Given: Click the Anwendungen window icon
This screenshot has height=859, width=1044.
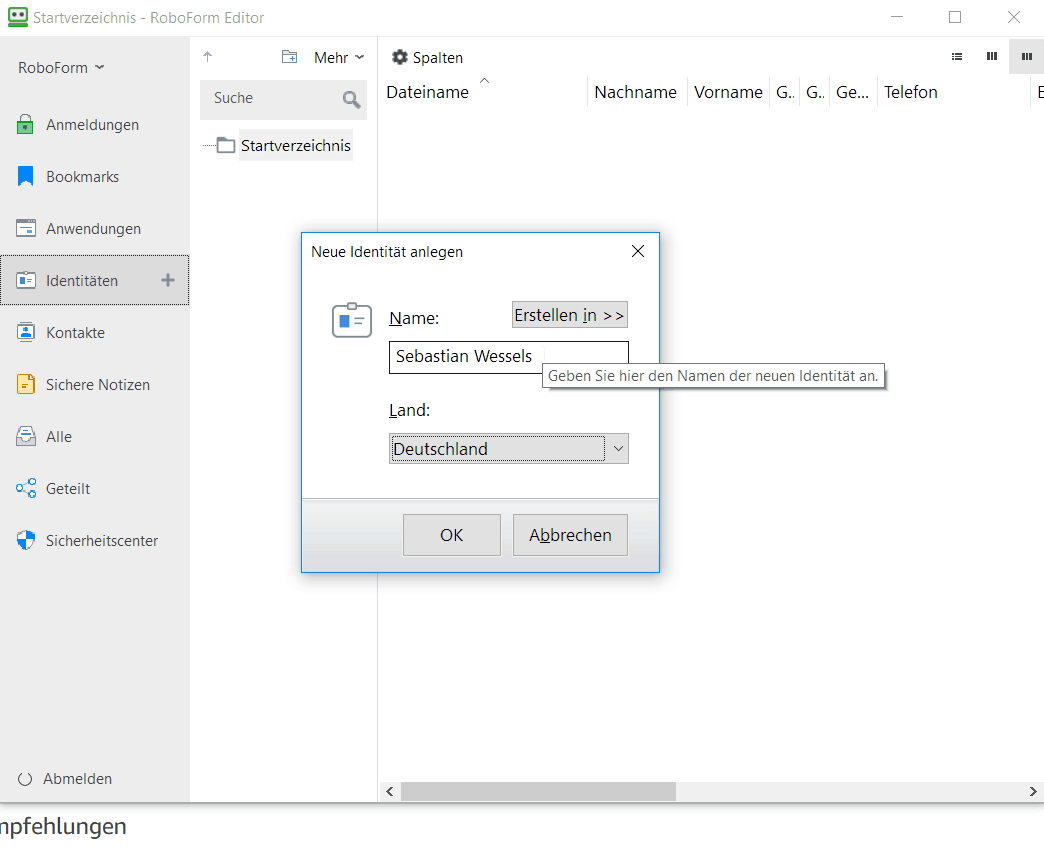Looking at the screenshot, I should (x=25, y=228).
